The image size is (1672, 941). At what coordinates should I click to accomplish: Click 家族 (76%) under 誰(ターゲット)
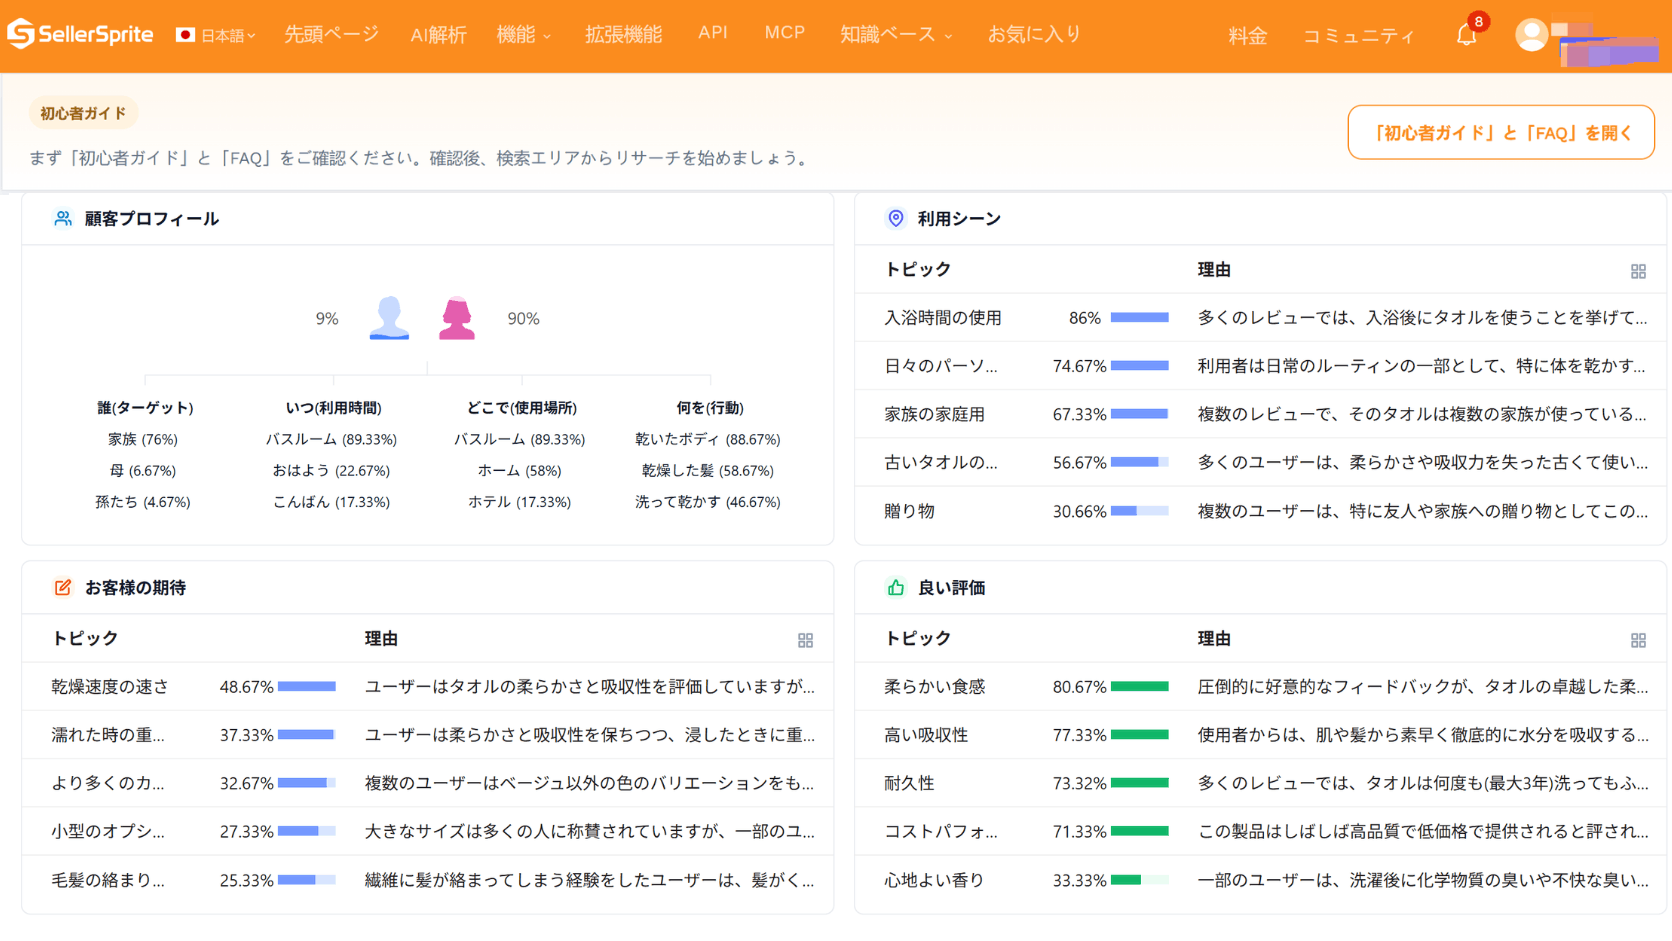[142, 439]
